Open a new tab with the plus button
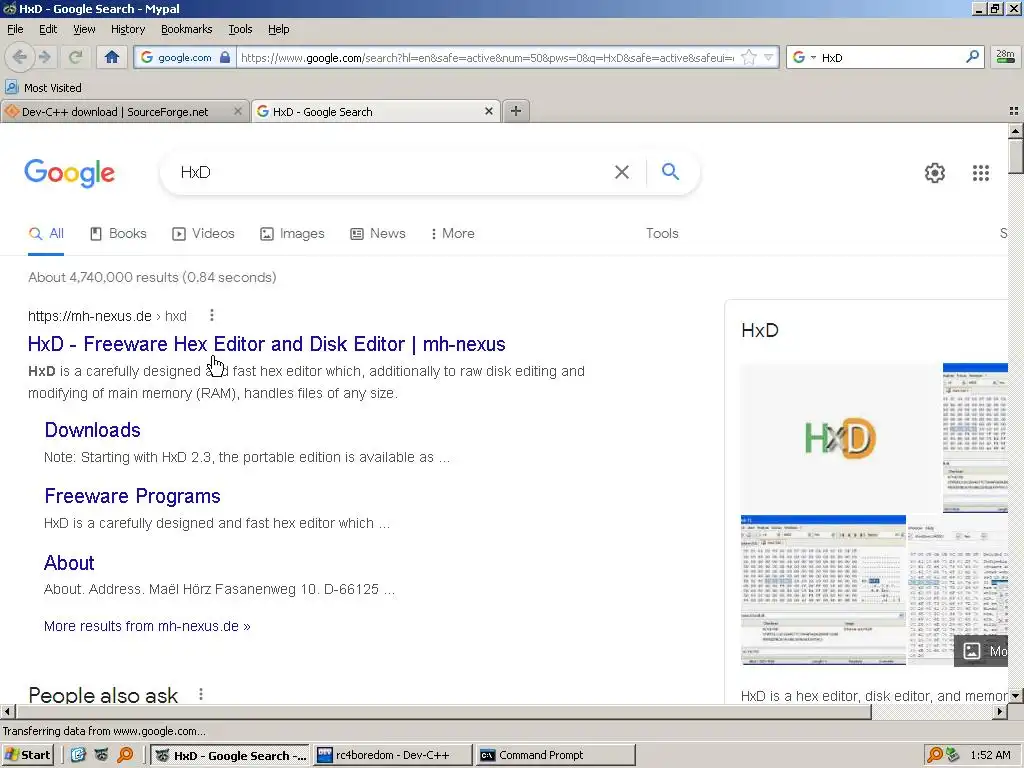This screenshot has height=768, width=1024. pyautogui.click(x=516, y=111)
